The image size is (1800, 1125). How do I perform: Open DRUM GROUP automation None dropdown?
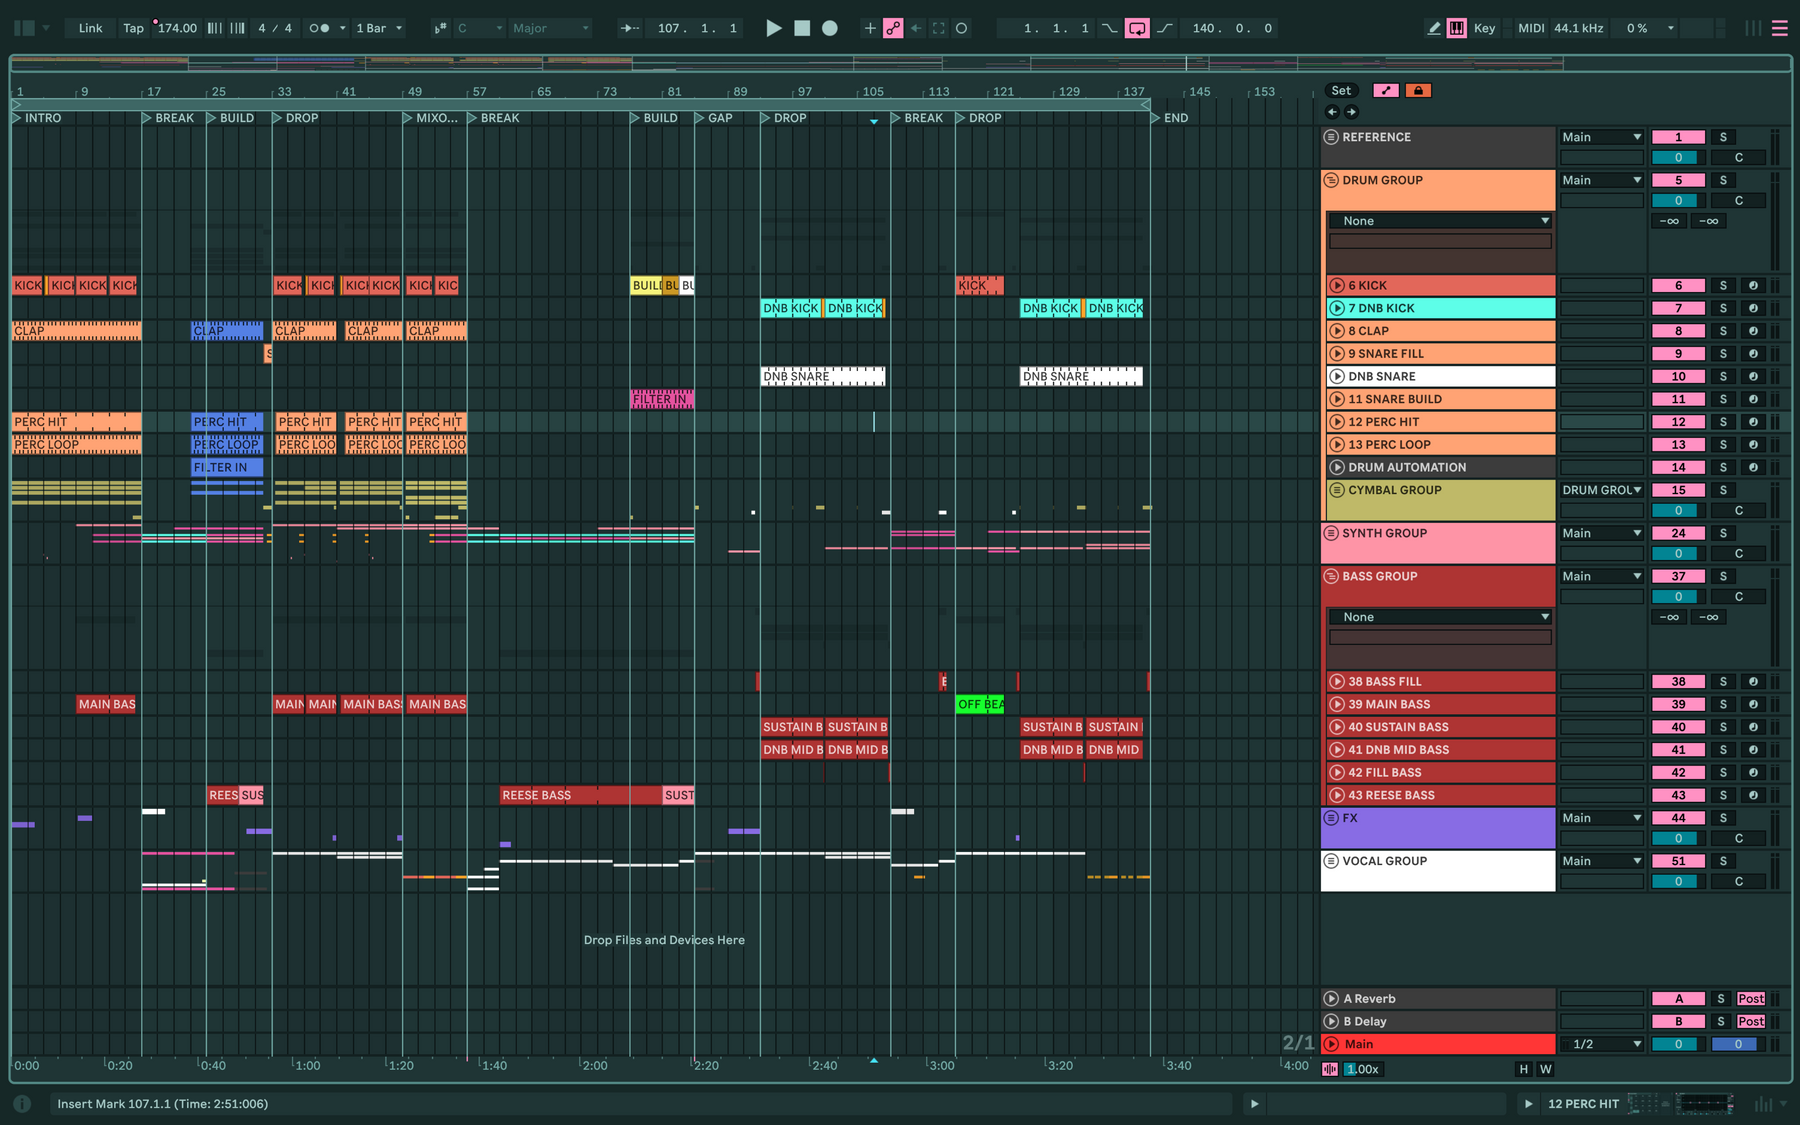pos(1440,221)
